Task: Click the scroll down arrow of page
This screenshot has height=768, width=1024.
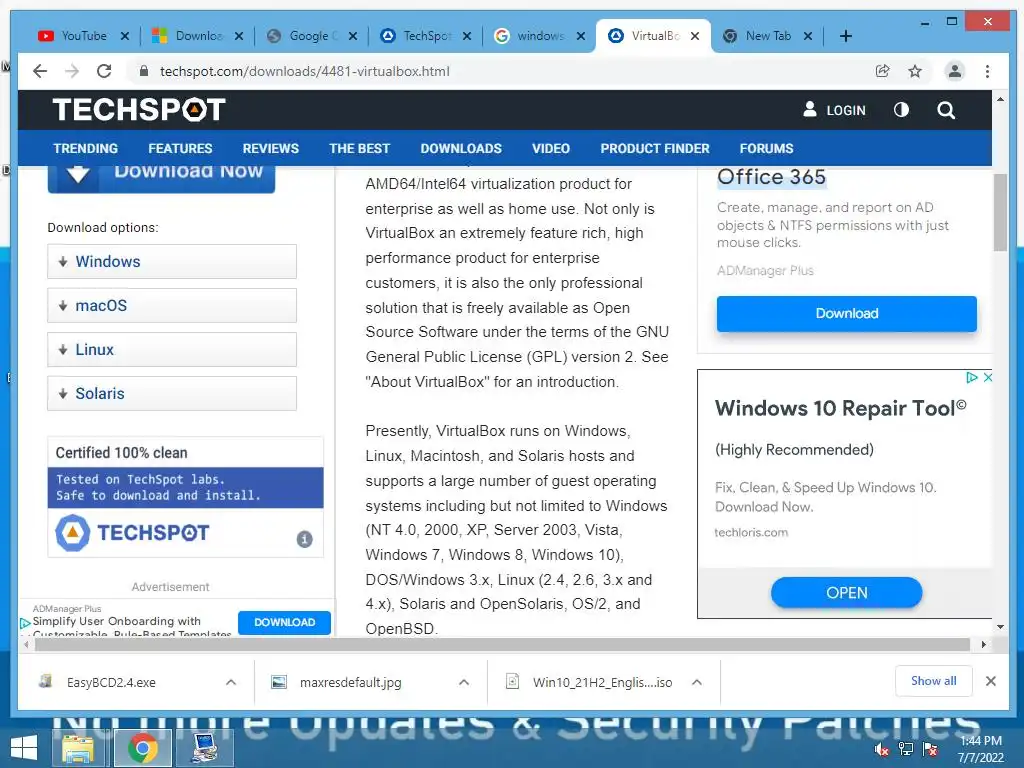Action: click(1000, 627)
